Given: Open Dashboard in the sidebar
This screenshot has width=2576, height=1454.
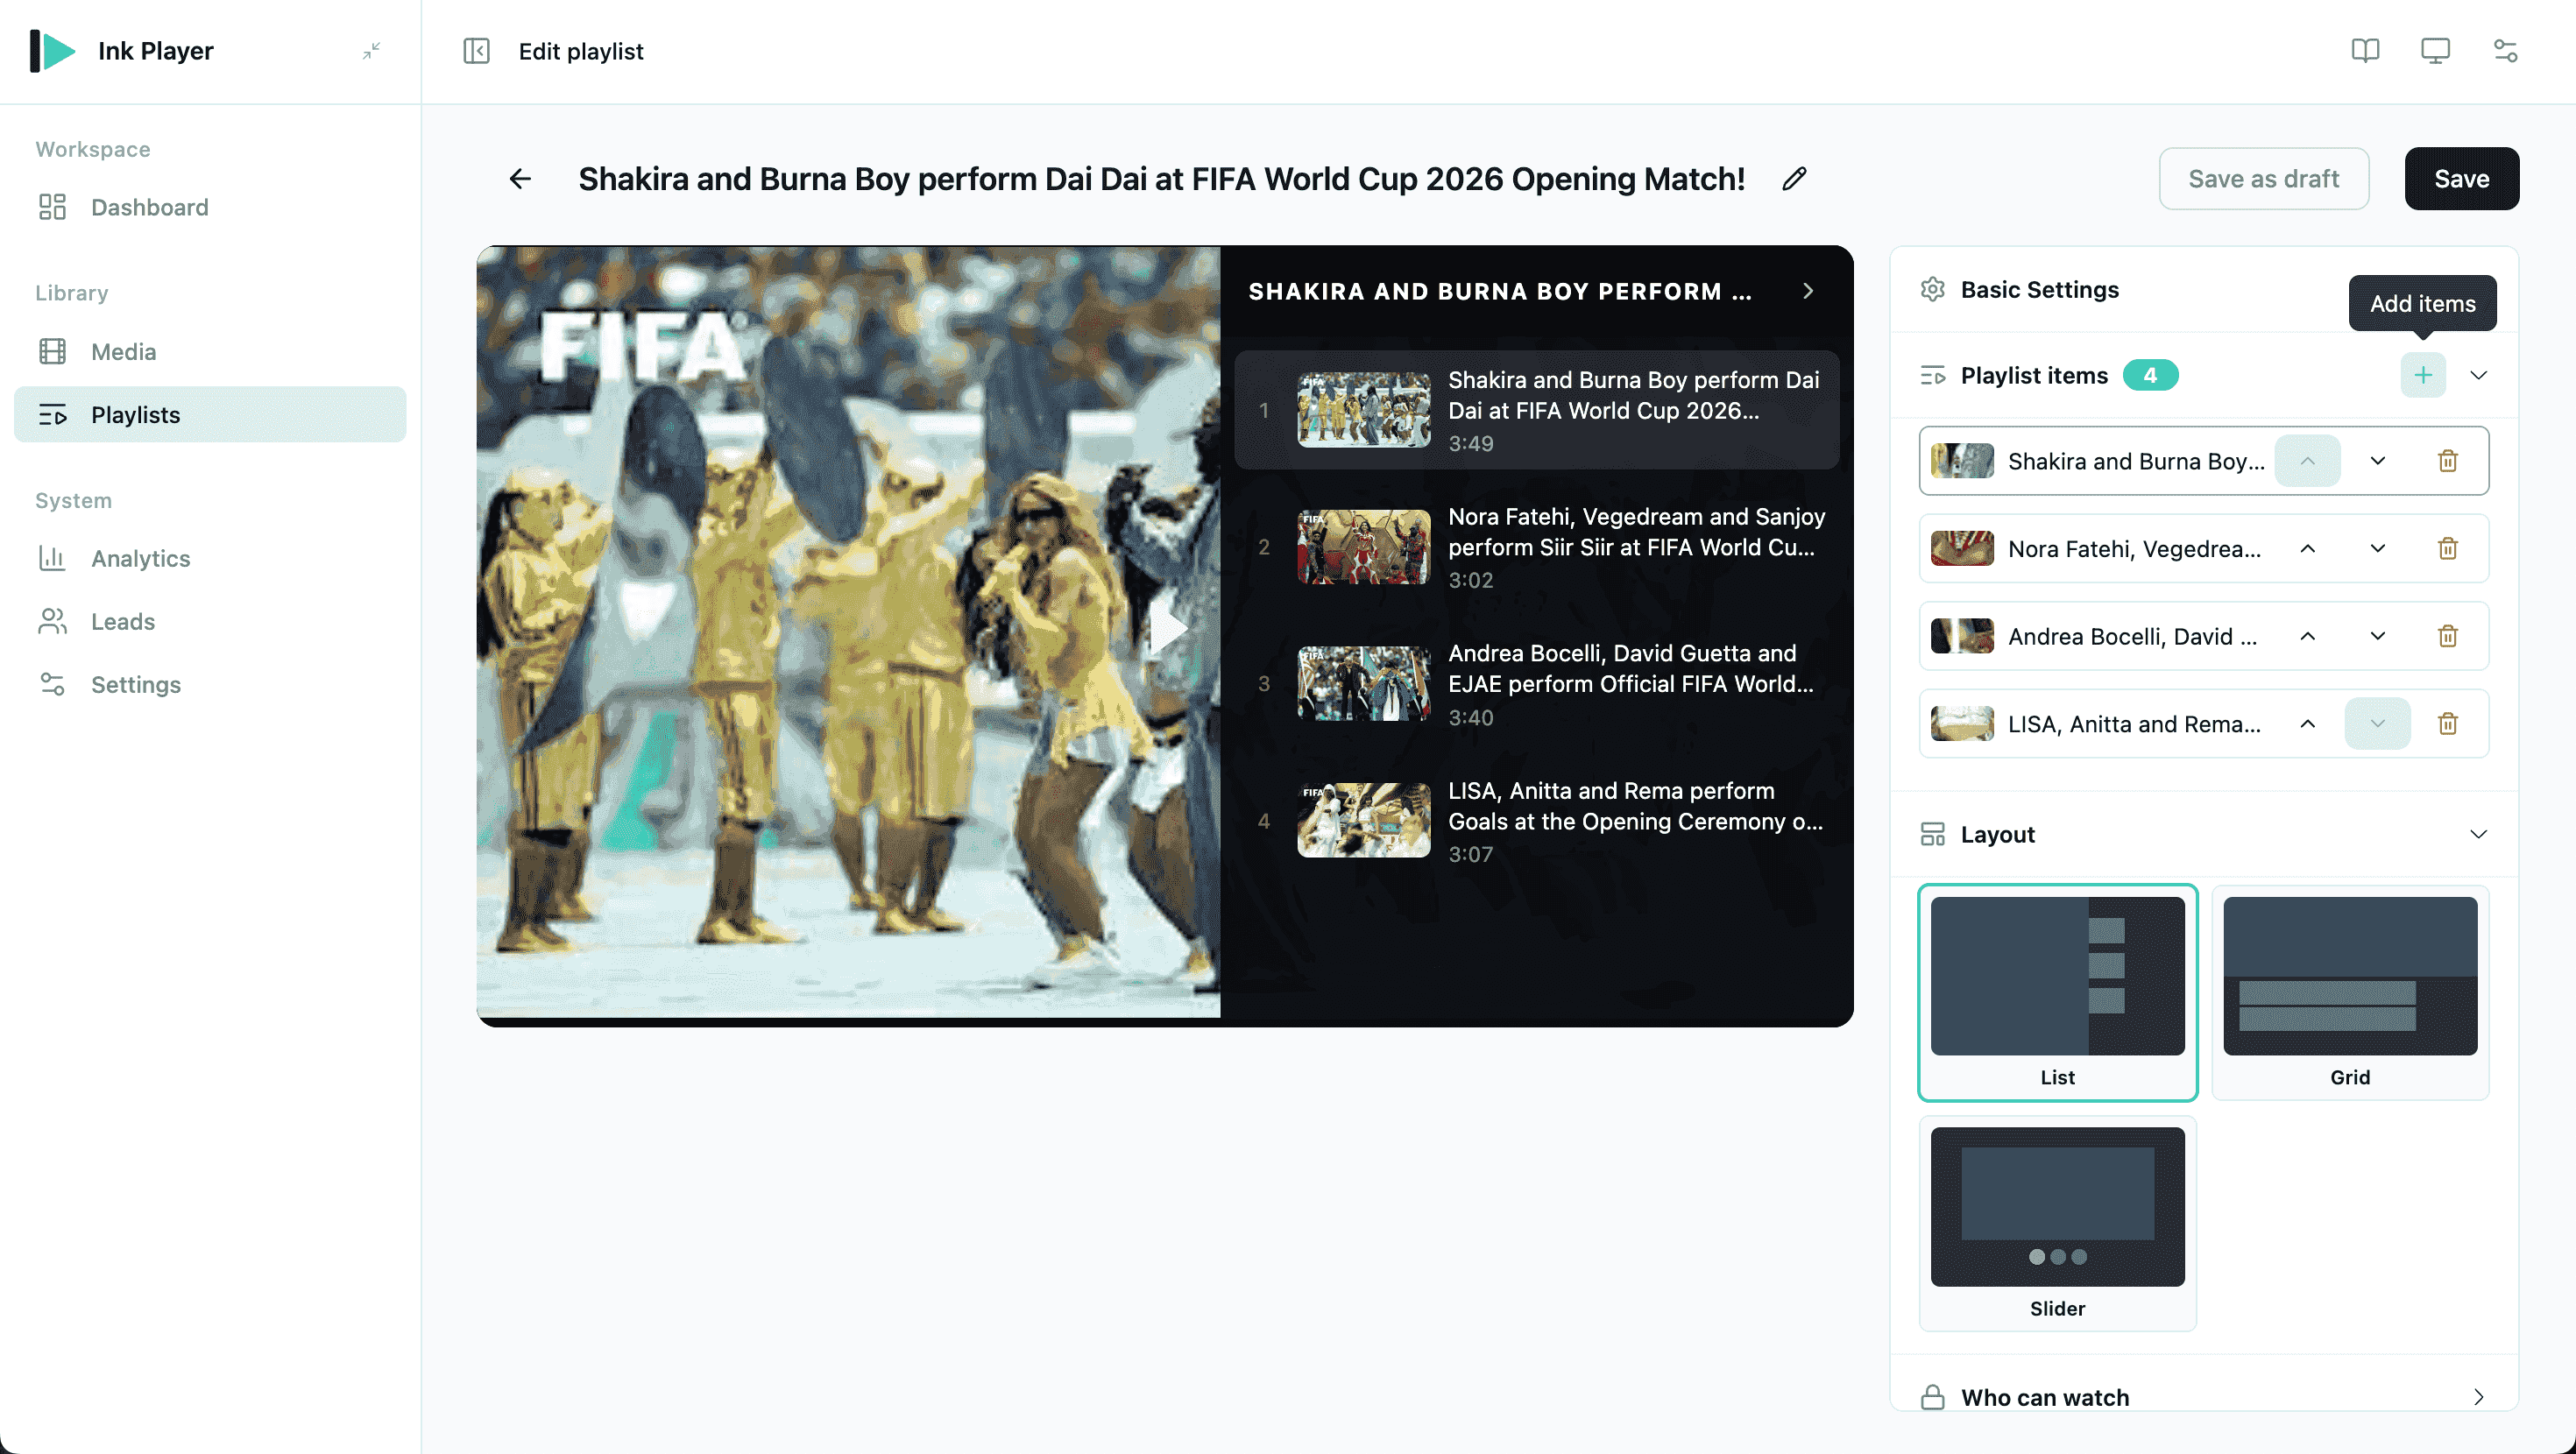Looking at the screenshot, I should click(x=210, y=207).
